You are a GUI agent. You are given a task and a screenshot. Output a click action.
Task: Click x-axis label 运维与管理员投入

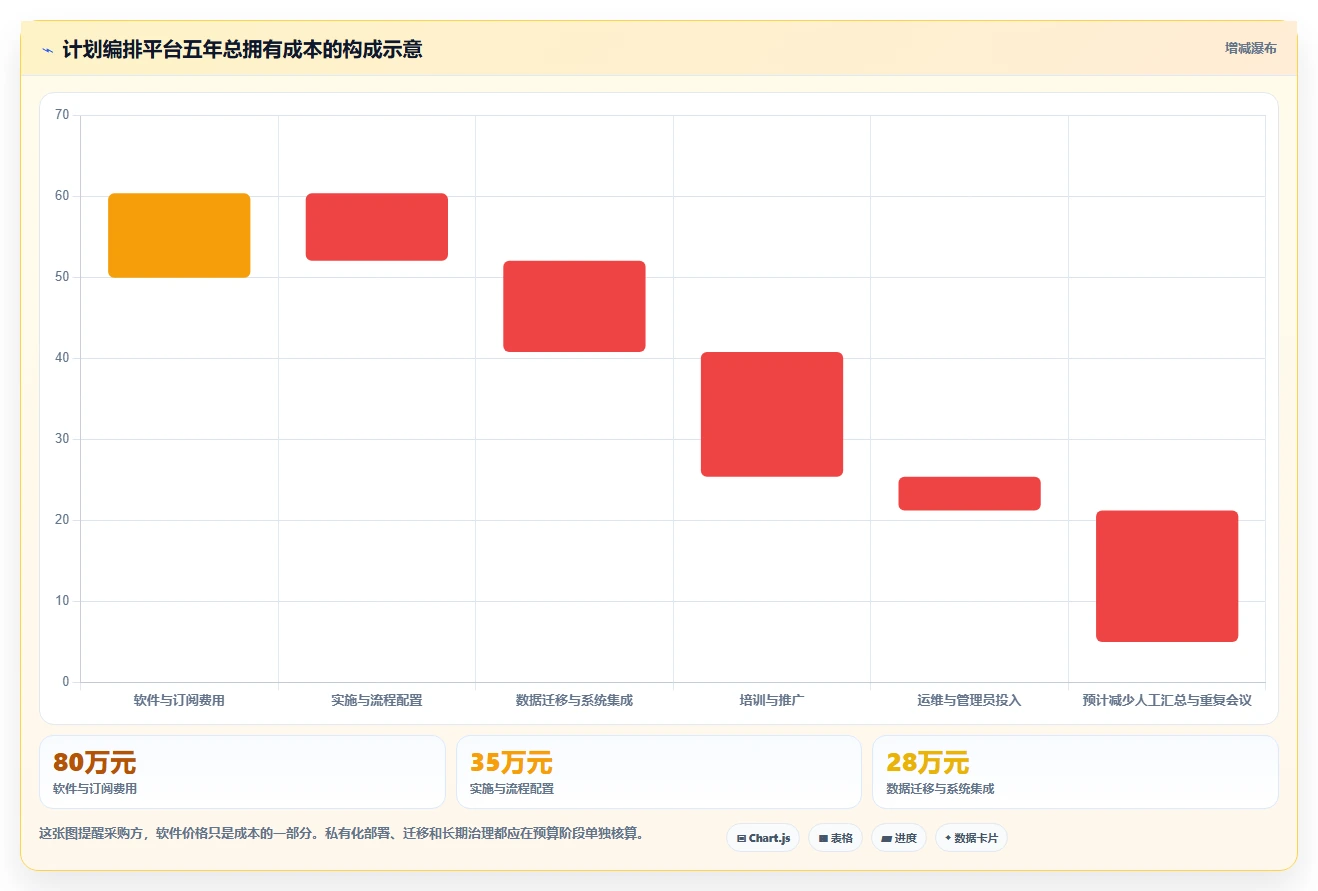pyautogui.click(x=969, y=700)
